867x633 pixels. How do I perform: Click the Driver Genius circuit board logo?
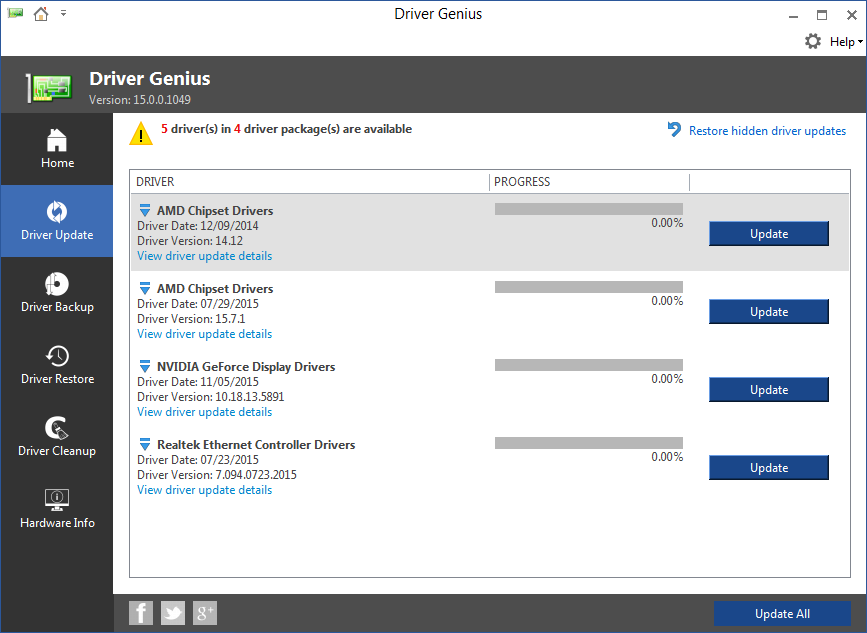coord(49,87)
